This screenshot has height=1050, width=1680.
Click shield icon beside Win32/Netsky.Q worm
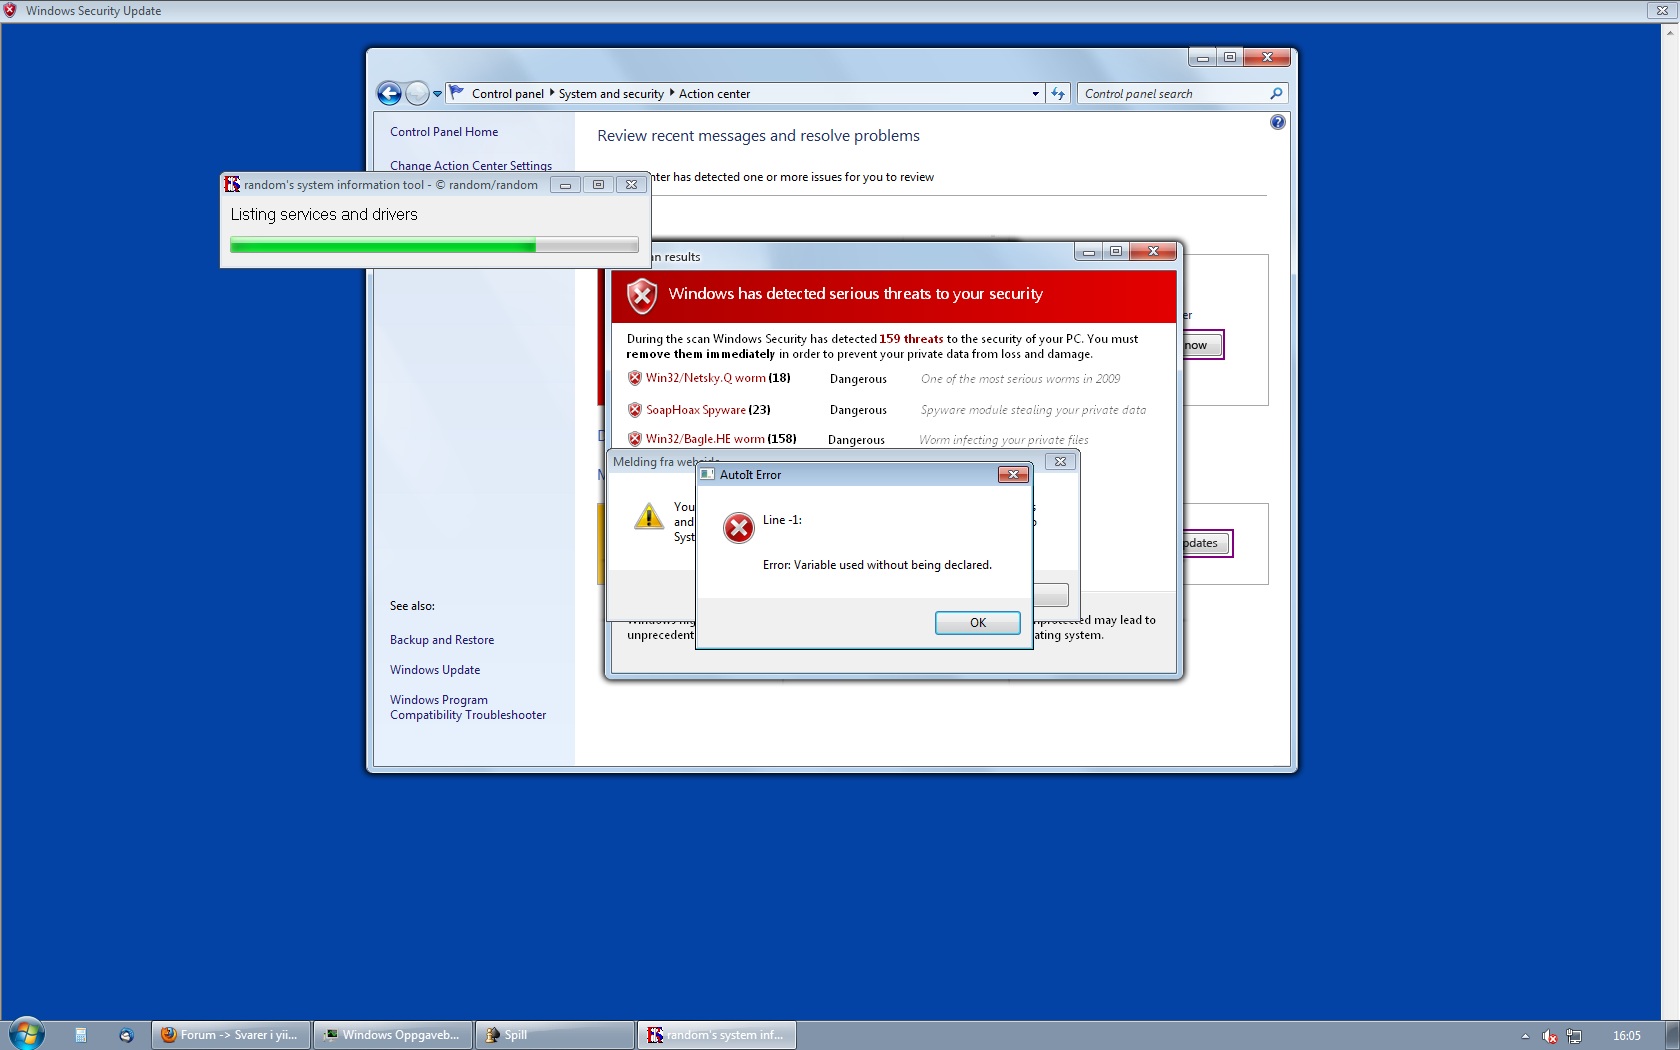634,378
